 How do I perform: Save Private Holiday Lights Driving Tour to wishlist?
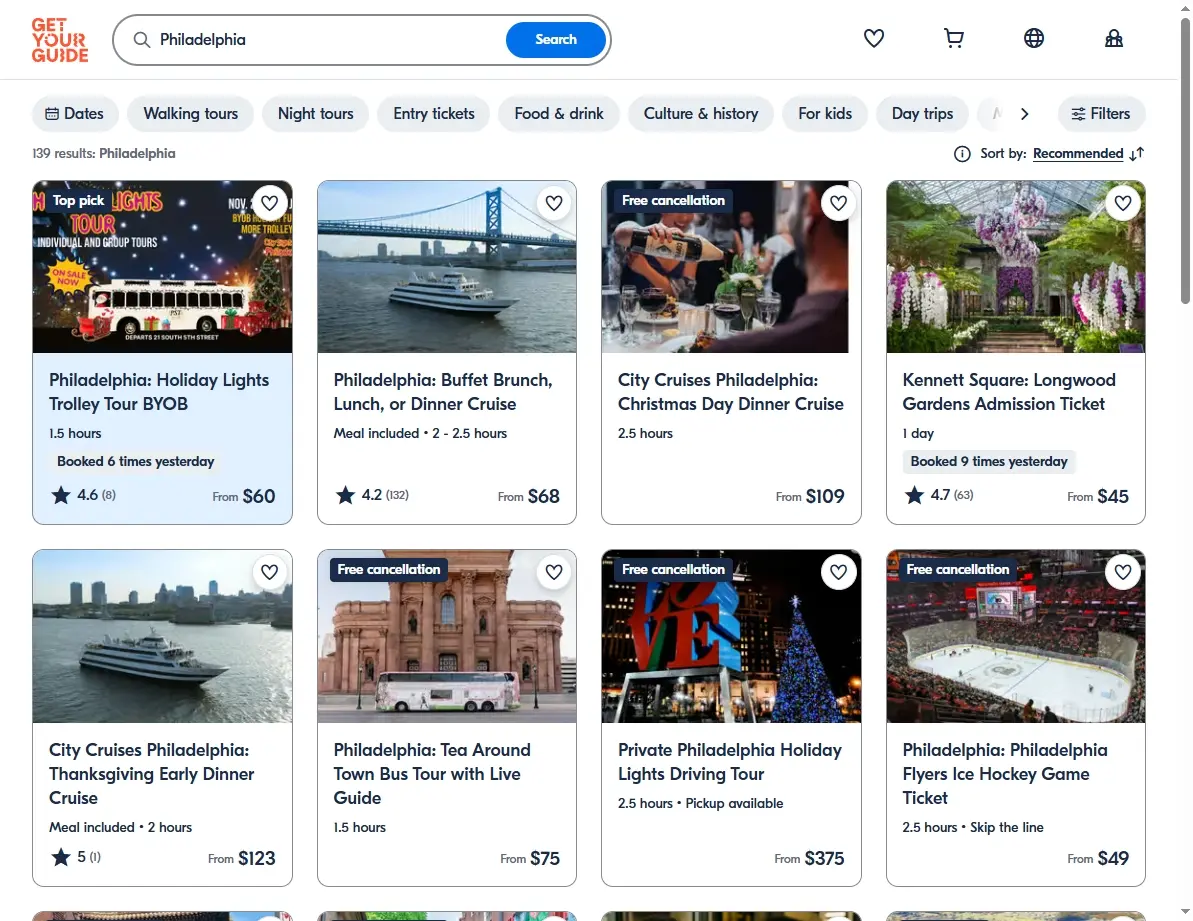tap(838, 572)
